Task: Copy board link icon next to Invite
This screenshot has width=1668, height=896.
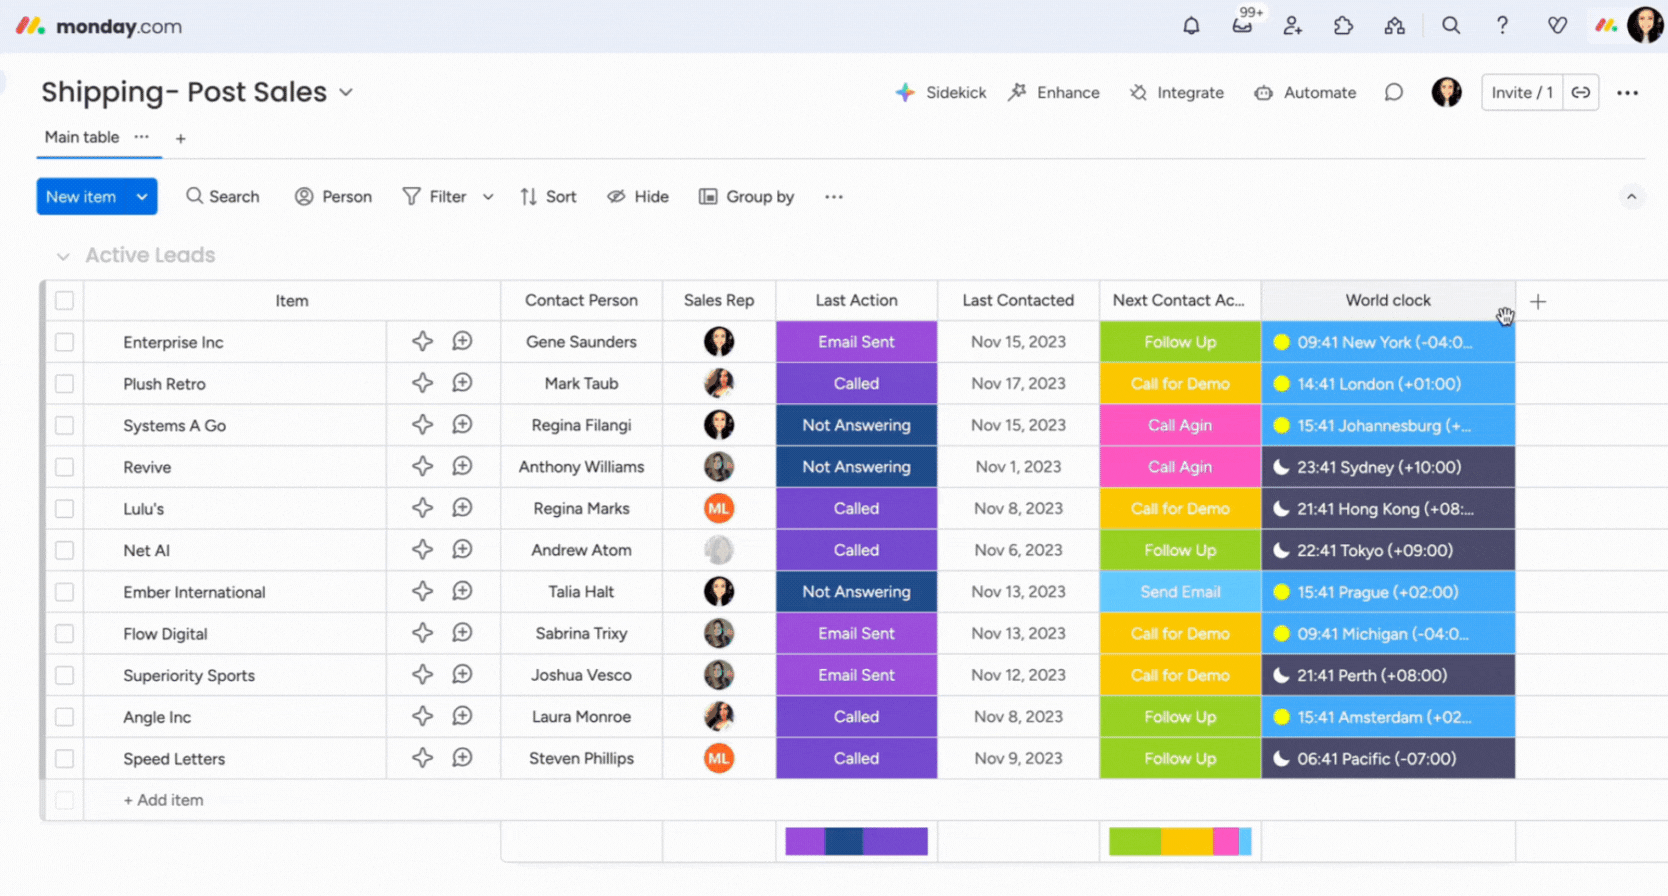Action: click(x=1581, y=92)
